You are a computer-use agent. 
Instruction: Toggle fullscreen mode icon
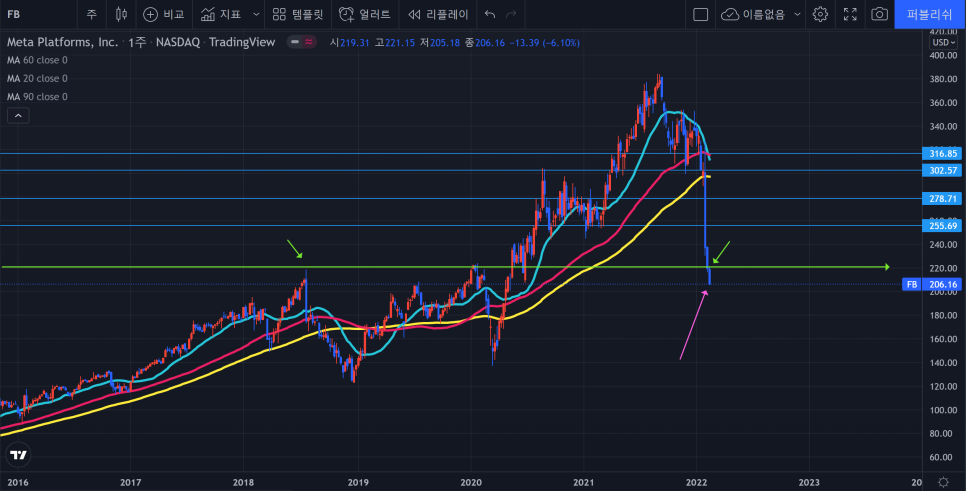(x=850, y=14)
